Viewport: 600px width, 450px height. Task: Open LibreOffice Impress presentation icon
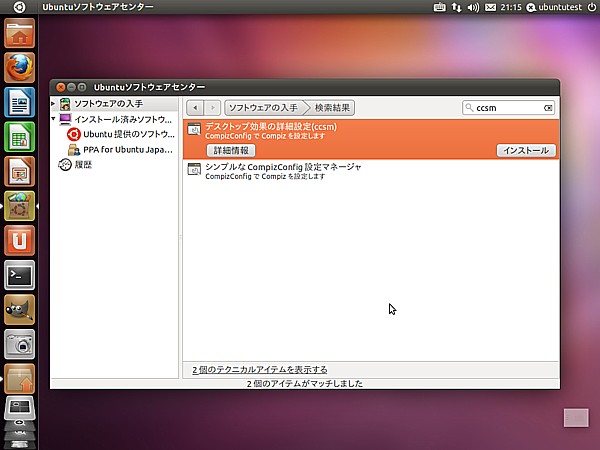pos(20,171)
